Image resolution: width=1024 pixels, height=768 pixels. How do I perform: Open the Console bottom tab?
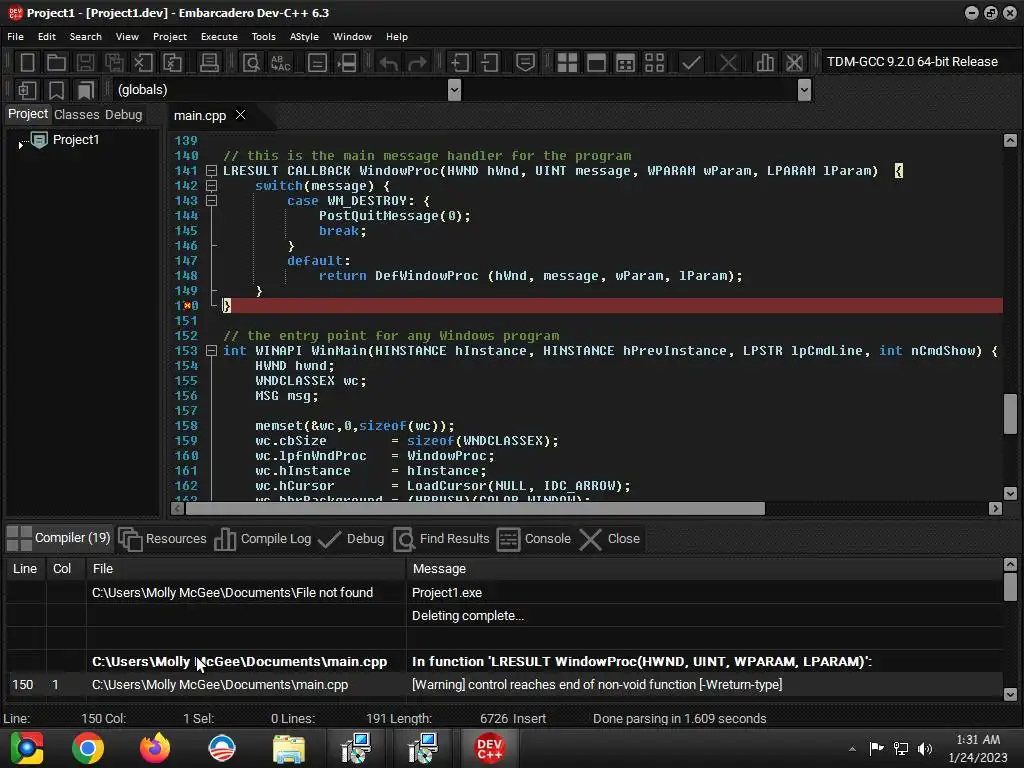(534, 539)
